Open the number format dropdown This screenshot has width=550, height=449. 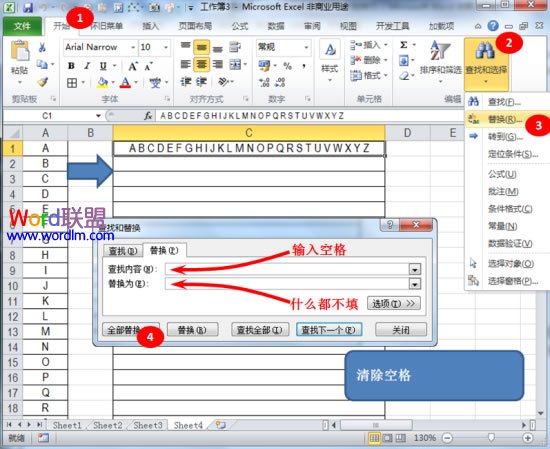point(306,47)
